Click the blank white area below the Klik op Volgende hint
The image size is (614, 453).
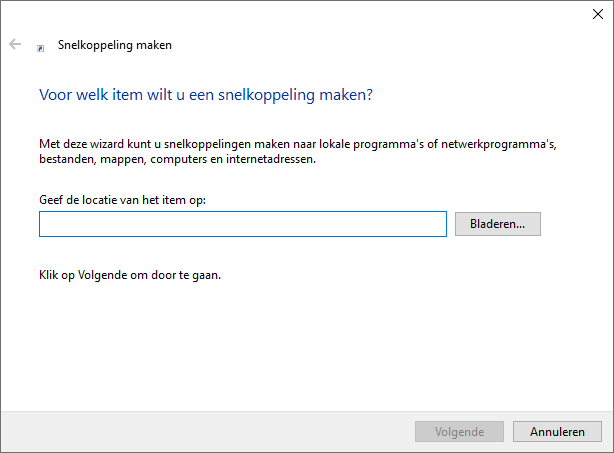tap(305, 345)
